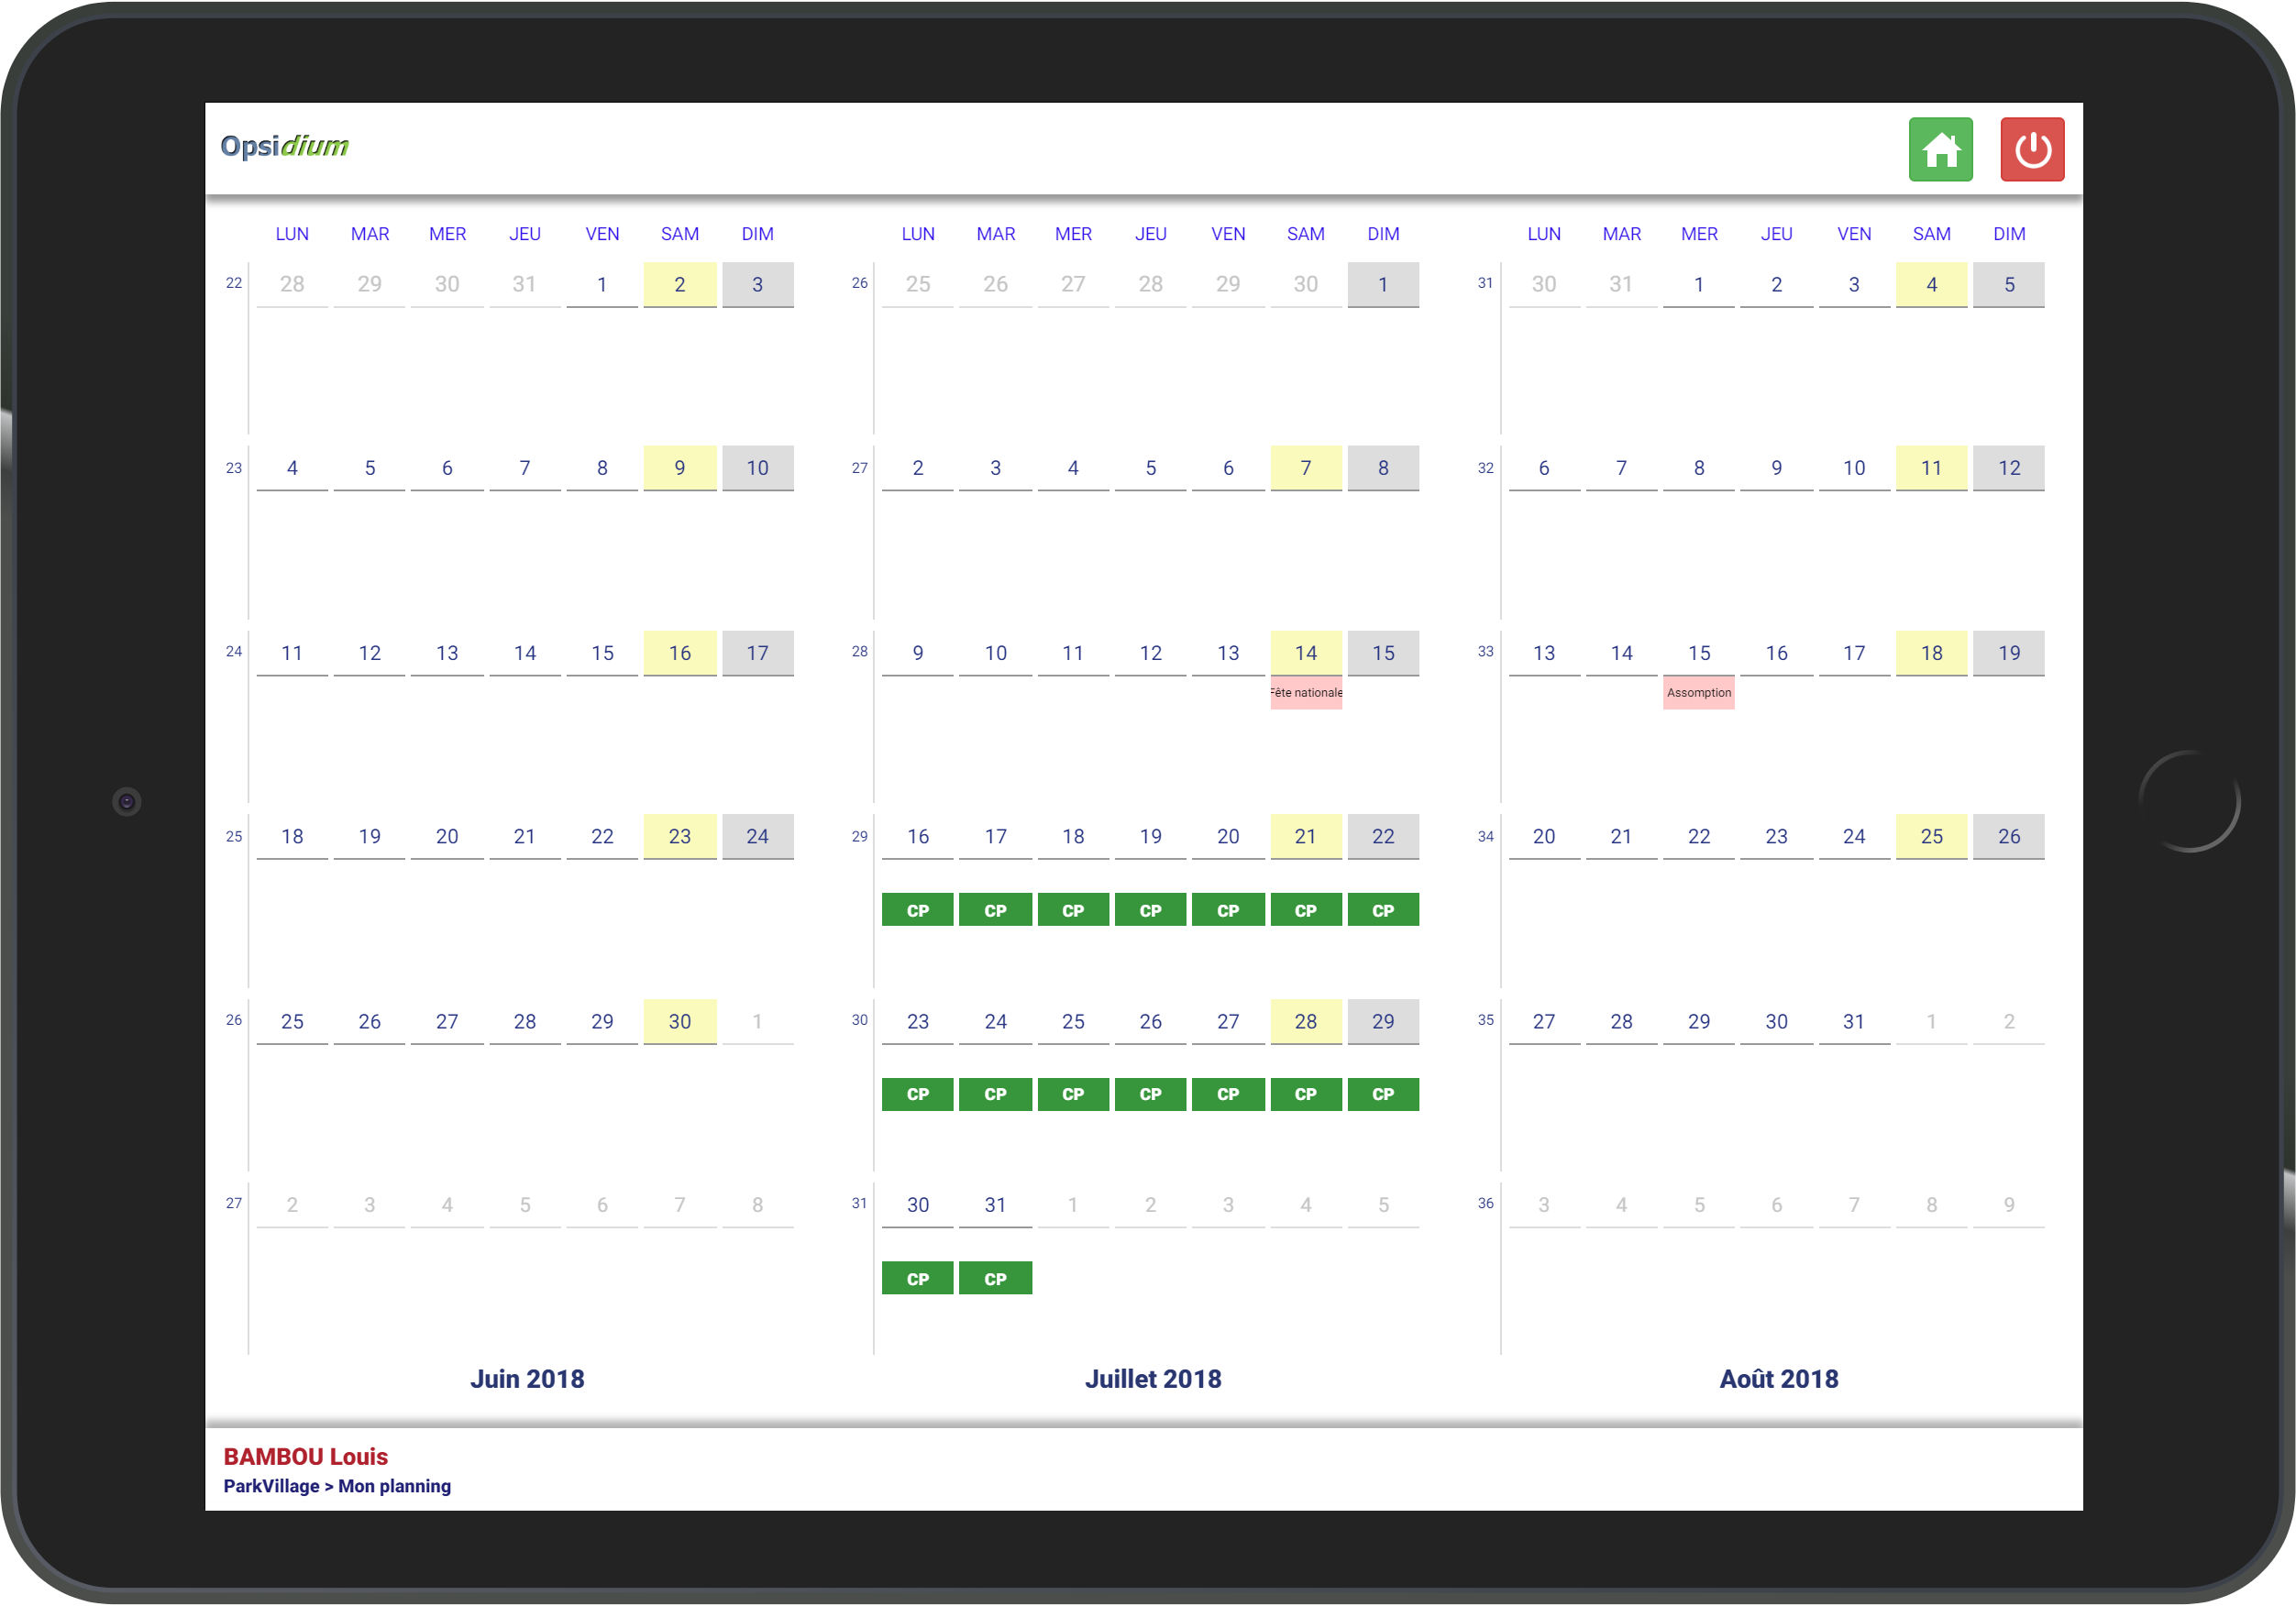The width and height of the screenshot is (2296, 1606).
Task: Select Sunday July 1 in Juillet 2018
Action: [1383, 284]
